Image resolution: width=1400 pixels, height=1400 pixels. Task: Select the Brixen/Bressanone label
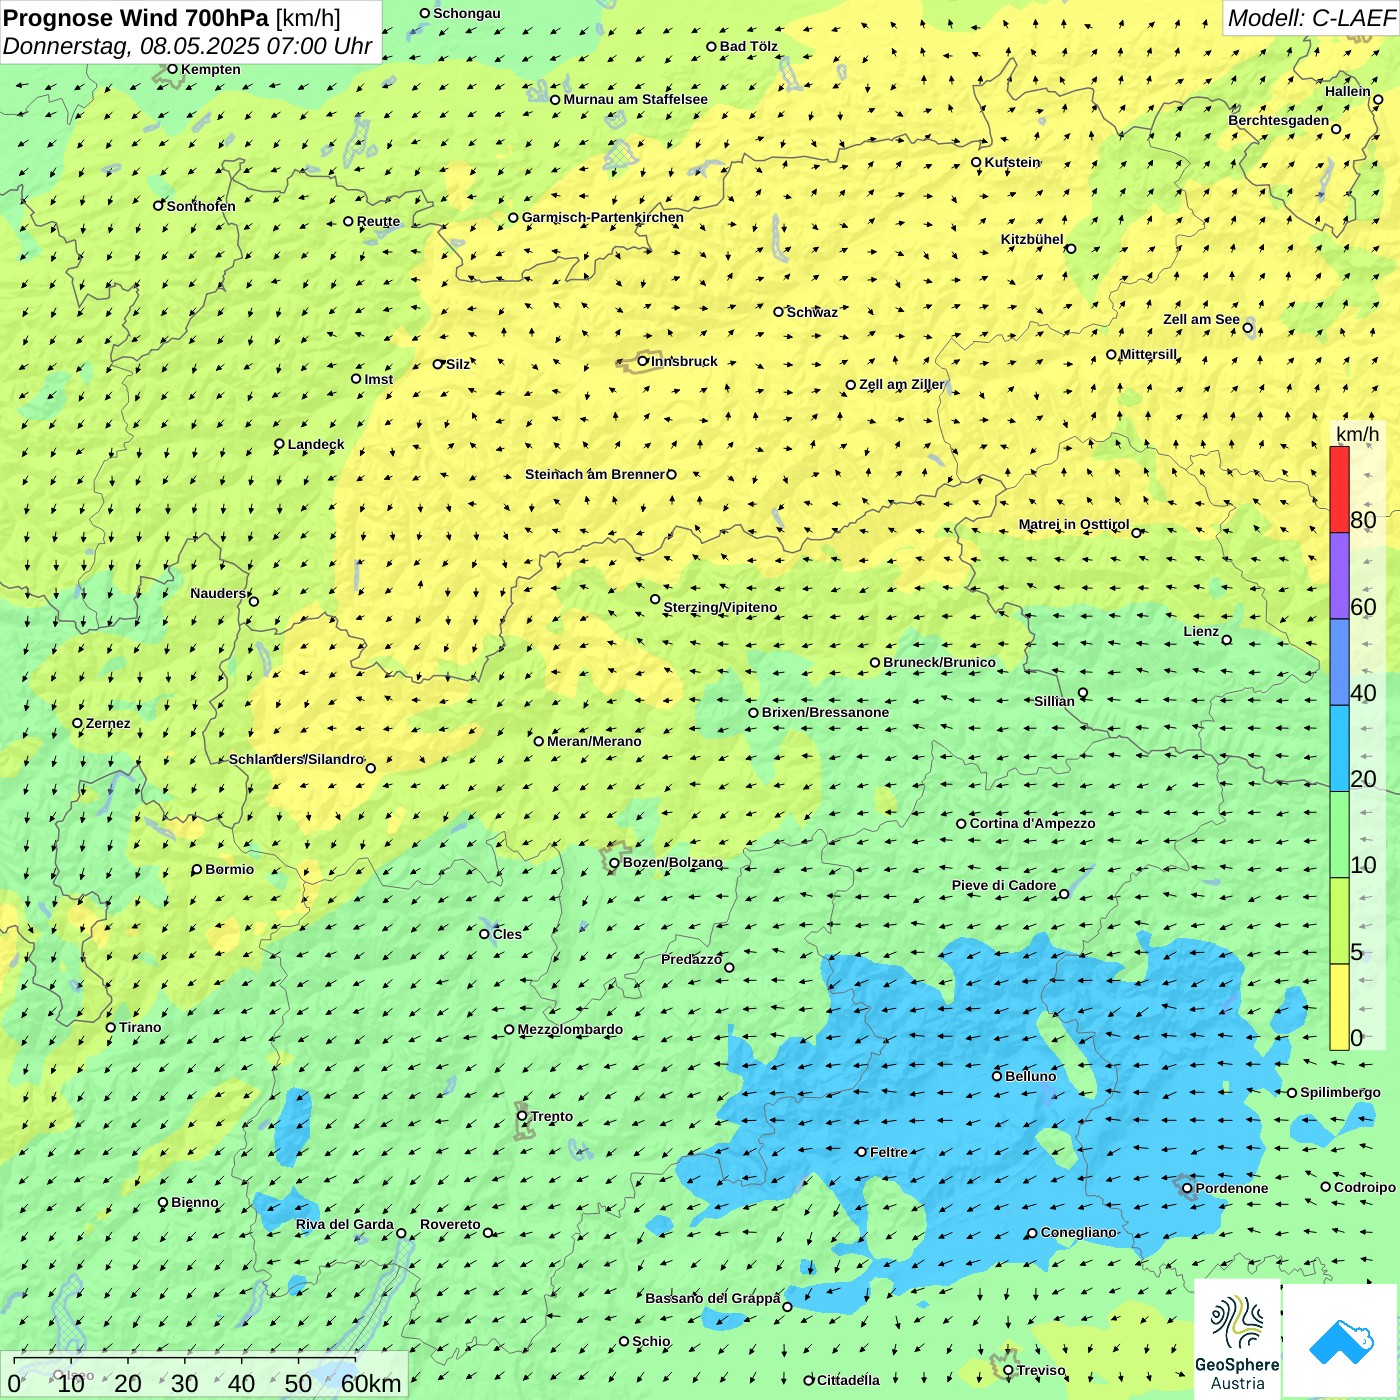point(825,712)
